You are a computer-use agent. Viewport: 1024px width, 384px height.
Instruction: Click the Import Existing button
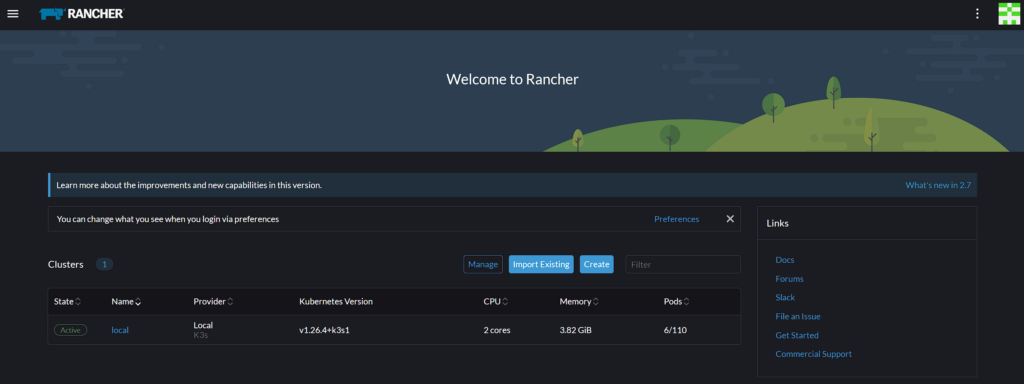click(541, 264)
